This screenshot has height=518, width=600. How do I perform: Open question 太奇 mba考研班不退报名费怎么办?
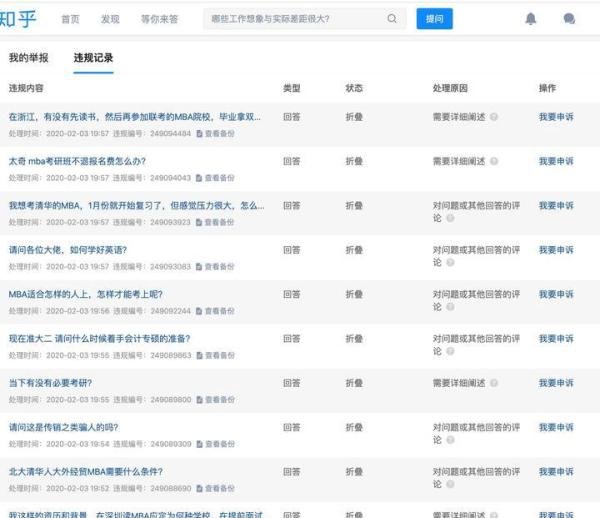pyautogui.click(x=77, y=161)
